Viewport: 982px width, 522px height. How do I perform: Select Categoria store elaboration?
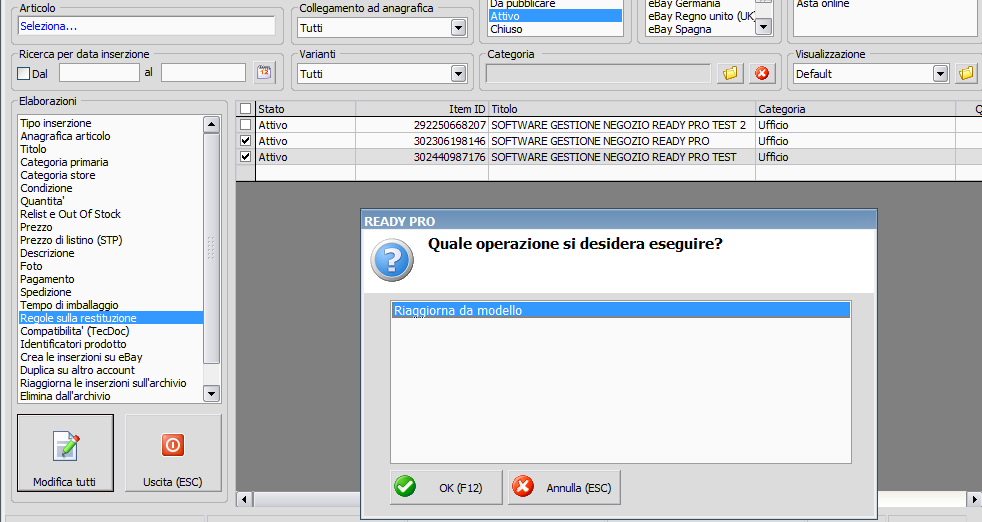[58, 175]
